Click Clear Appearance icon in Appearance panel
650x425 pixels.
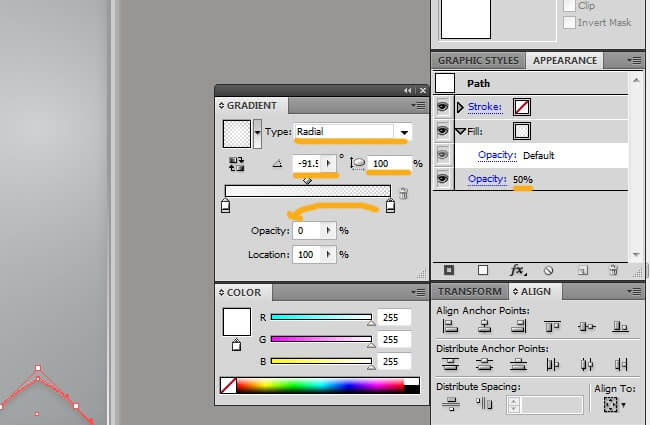(548, 270)
